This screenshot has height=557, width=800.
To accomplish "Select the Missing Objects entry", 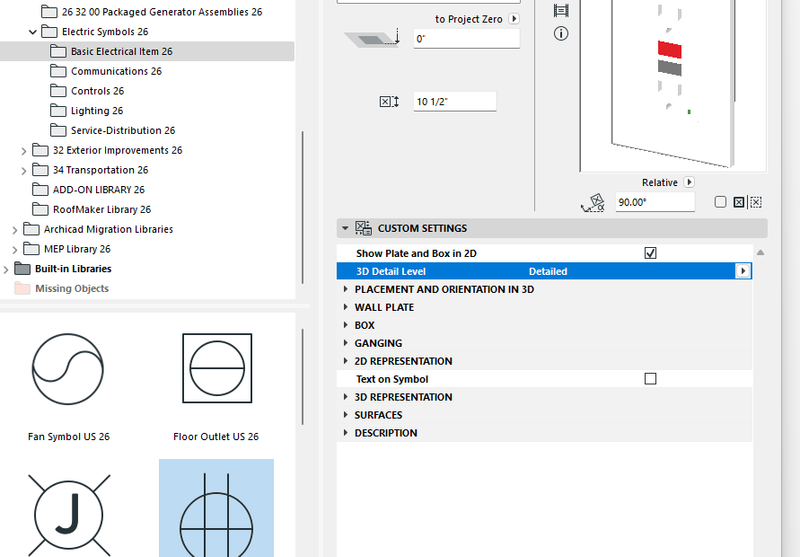I will (71, 289).
